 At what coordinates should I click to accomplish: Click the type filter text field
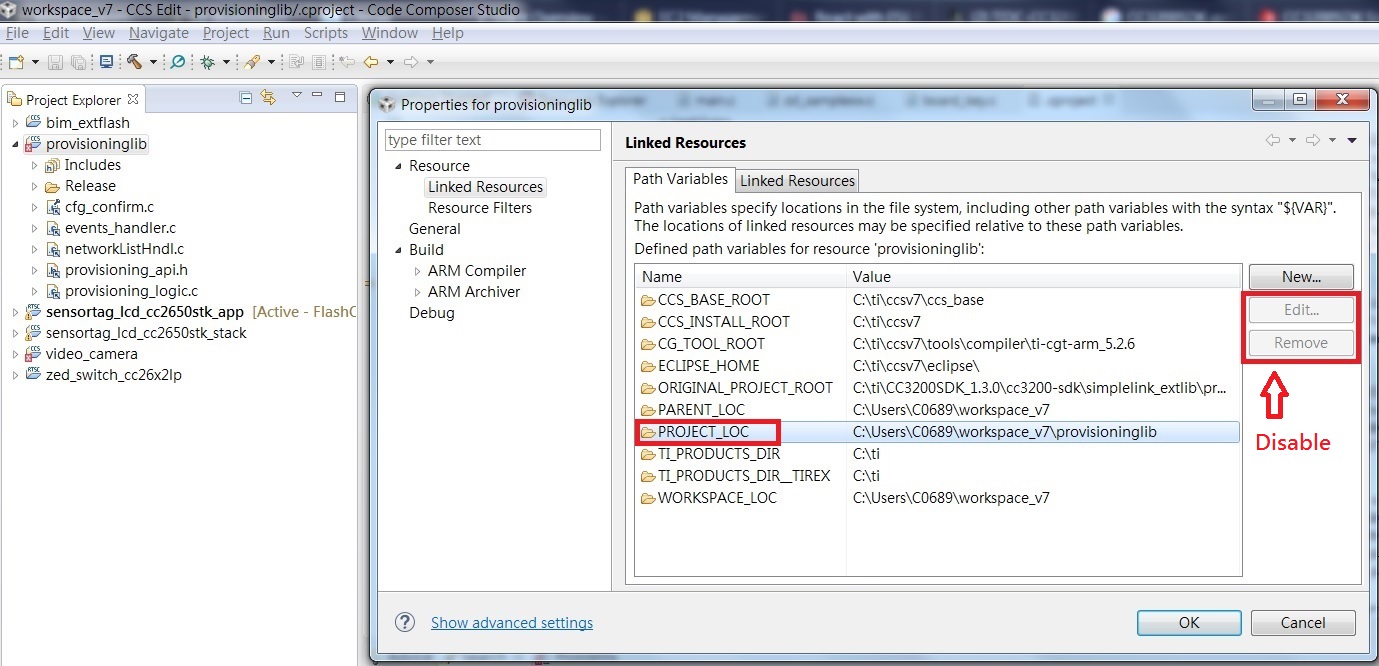click(x=493, y=140)
